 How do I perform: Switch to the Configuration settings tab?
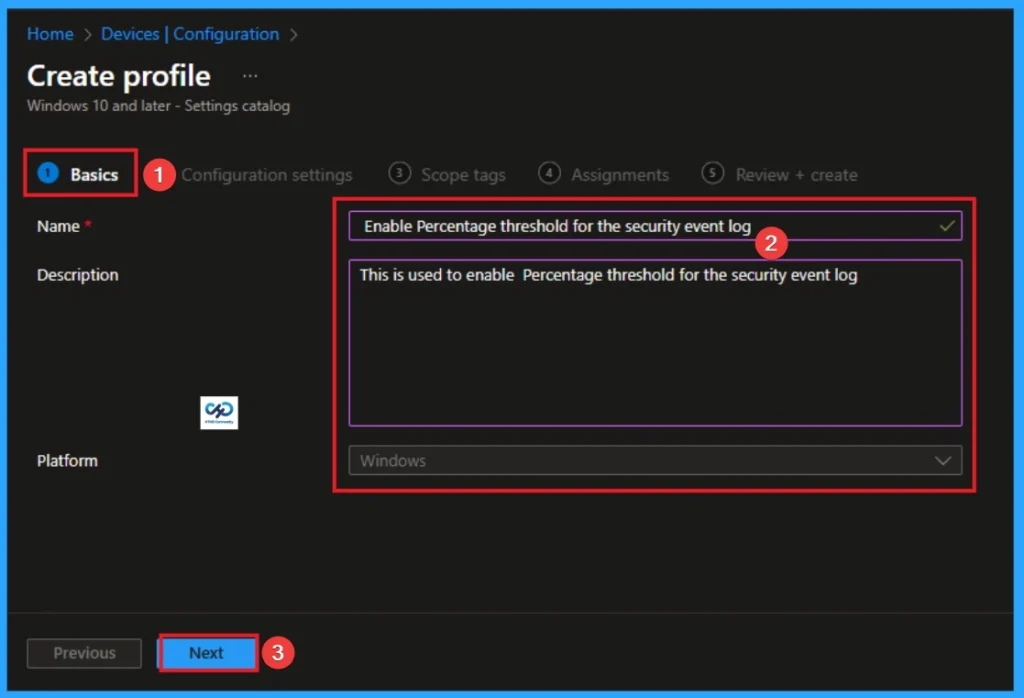click(267, 174)
